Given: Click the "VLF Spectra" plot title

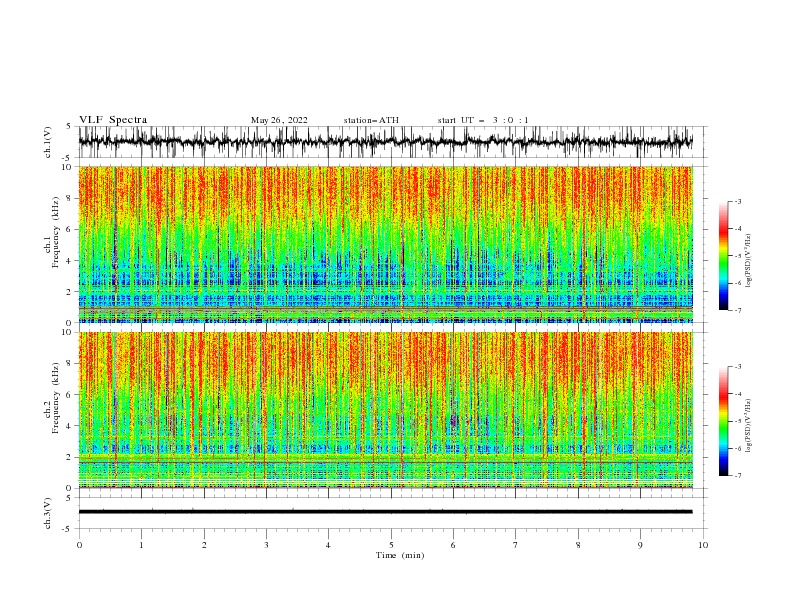Looking at the screenshot, I should [x=113, y=120].
